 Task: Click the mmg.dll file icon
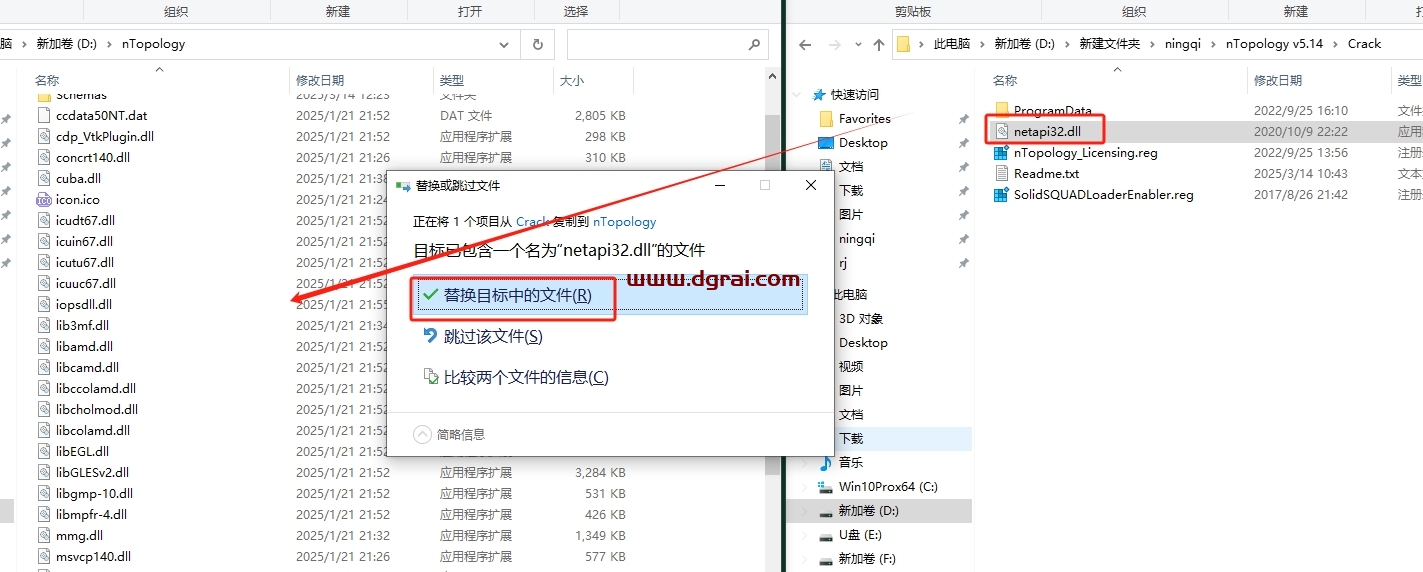(44, 535)
